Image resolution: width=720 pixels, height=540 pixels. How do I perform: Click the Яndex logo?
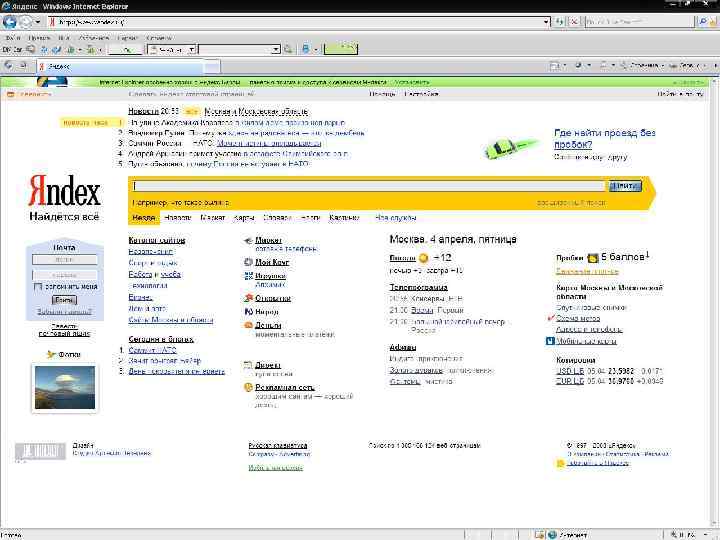(64, 191)
